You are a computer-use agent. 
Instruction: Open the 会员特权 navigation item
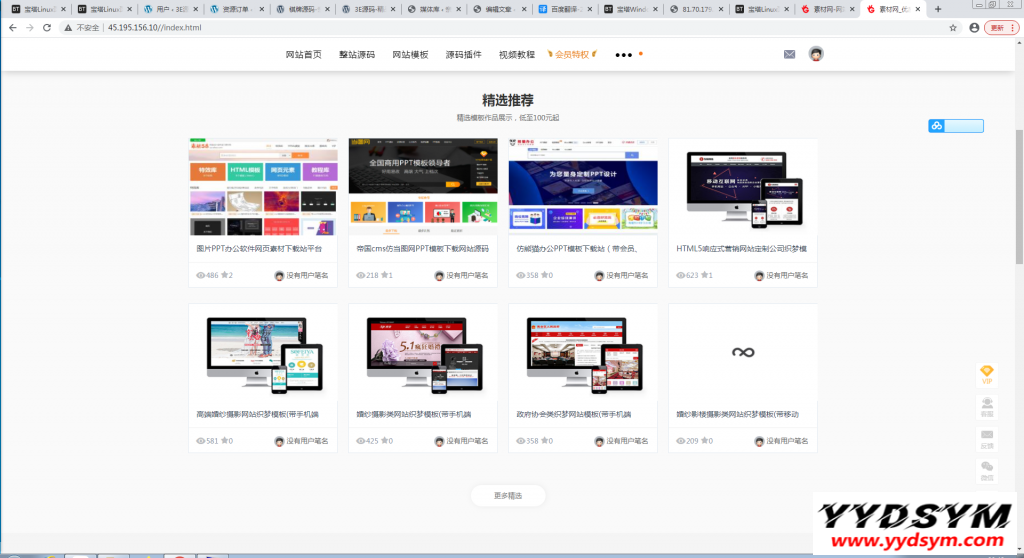coord(574,55)
